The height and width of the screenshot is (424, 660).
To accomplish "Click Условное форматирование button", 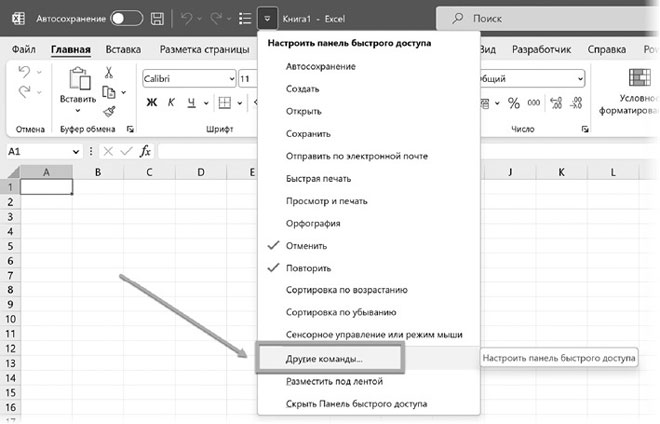I will pyautogui.click(x=638, y=95).
